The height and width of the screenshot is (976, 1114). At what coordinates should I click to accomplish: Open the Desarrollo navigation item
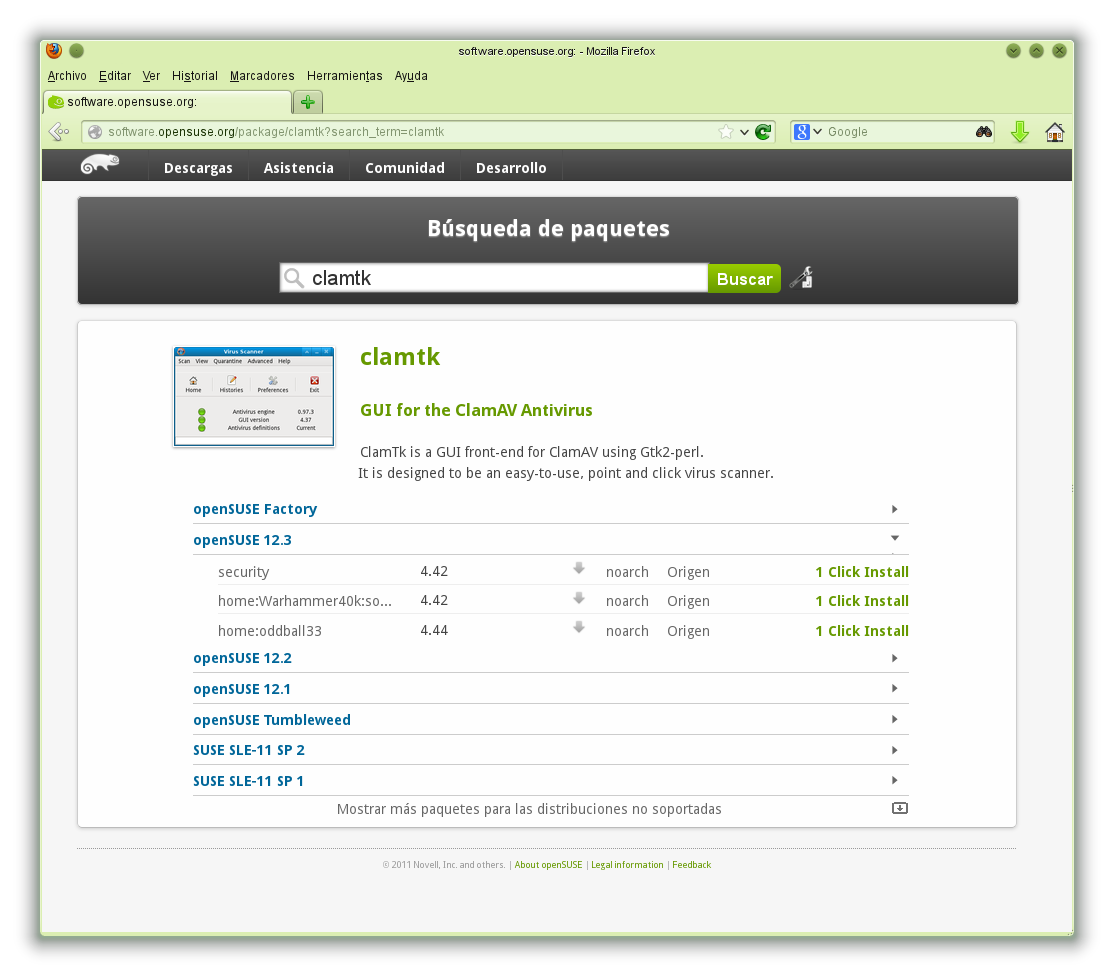point(511,168)
